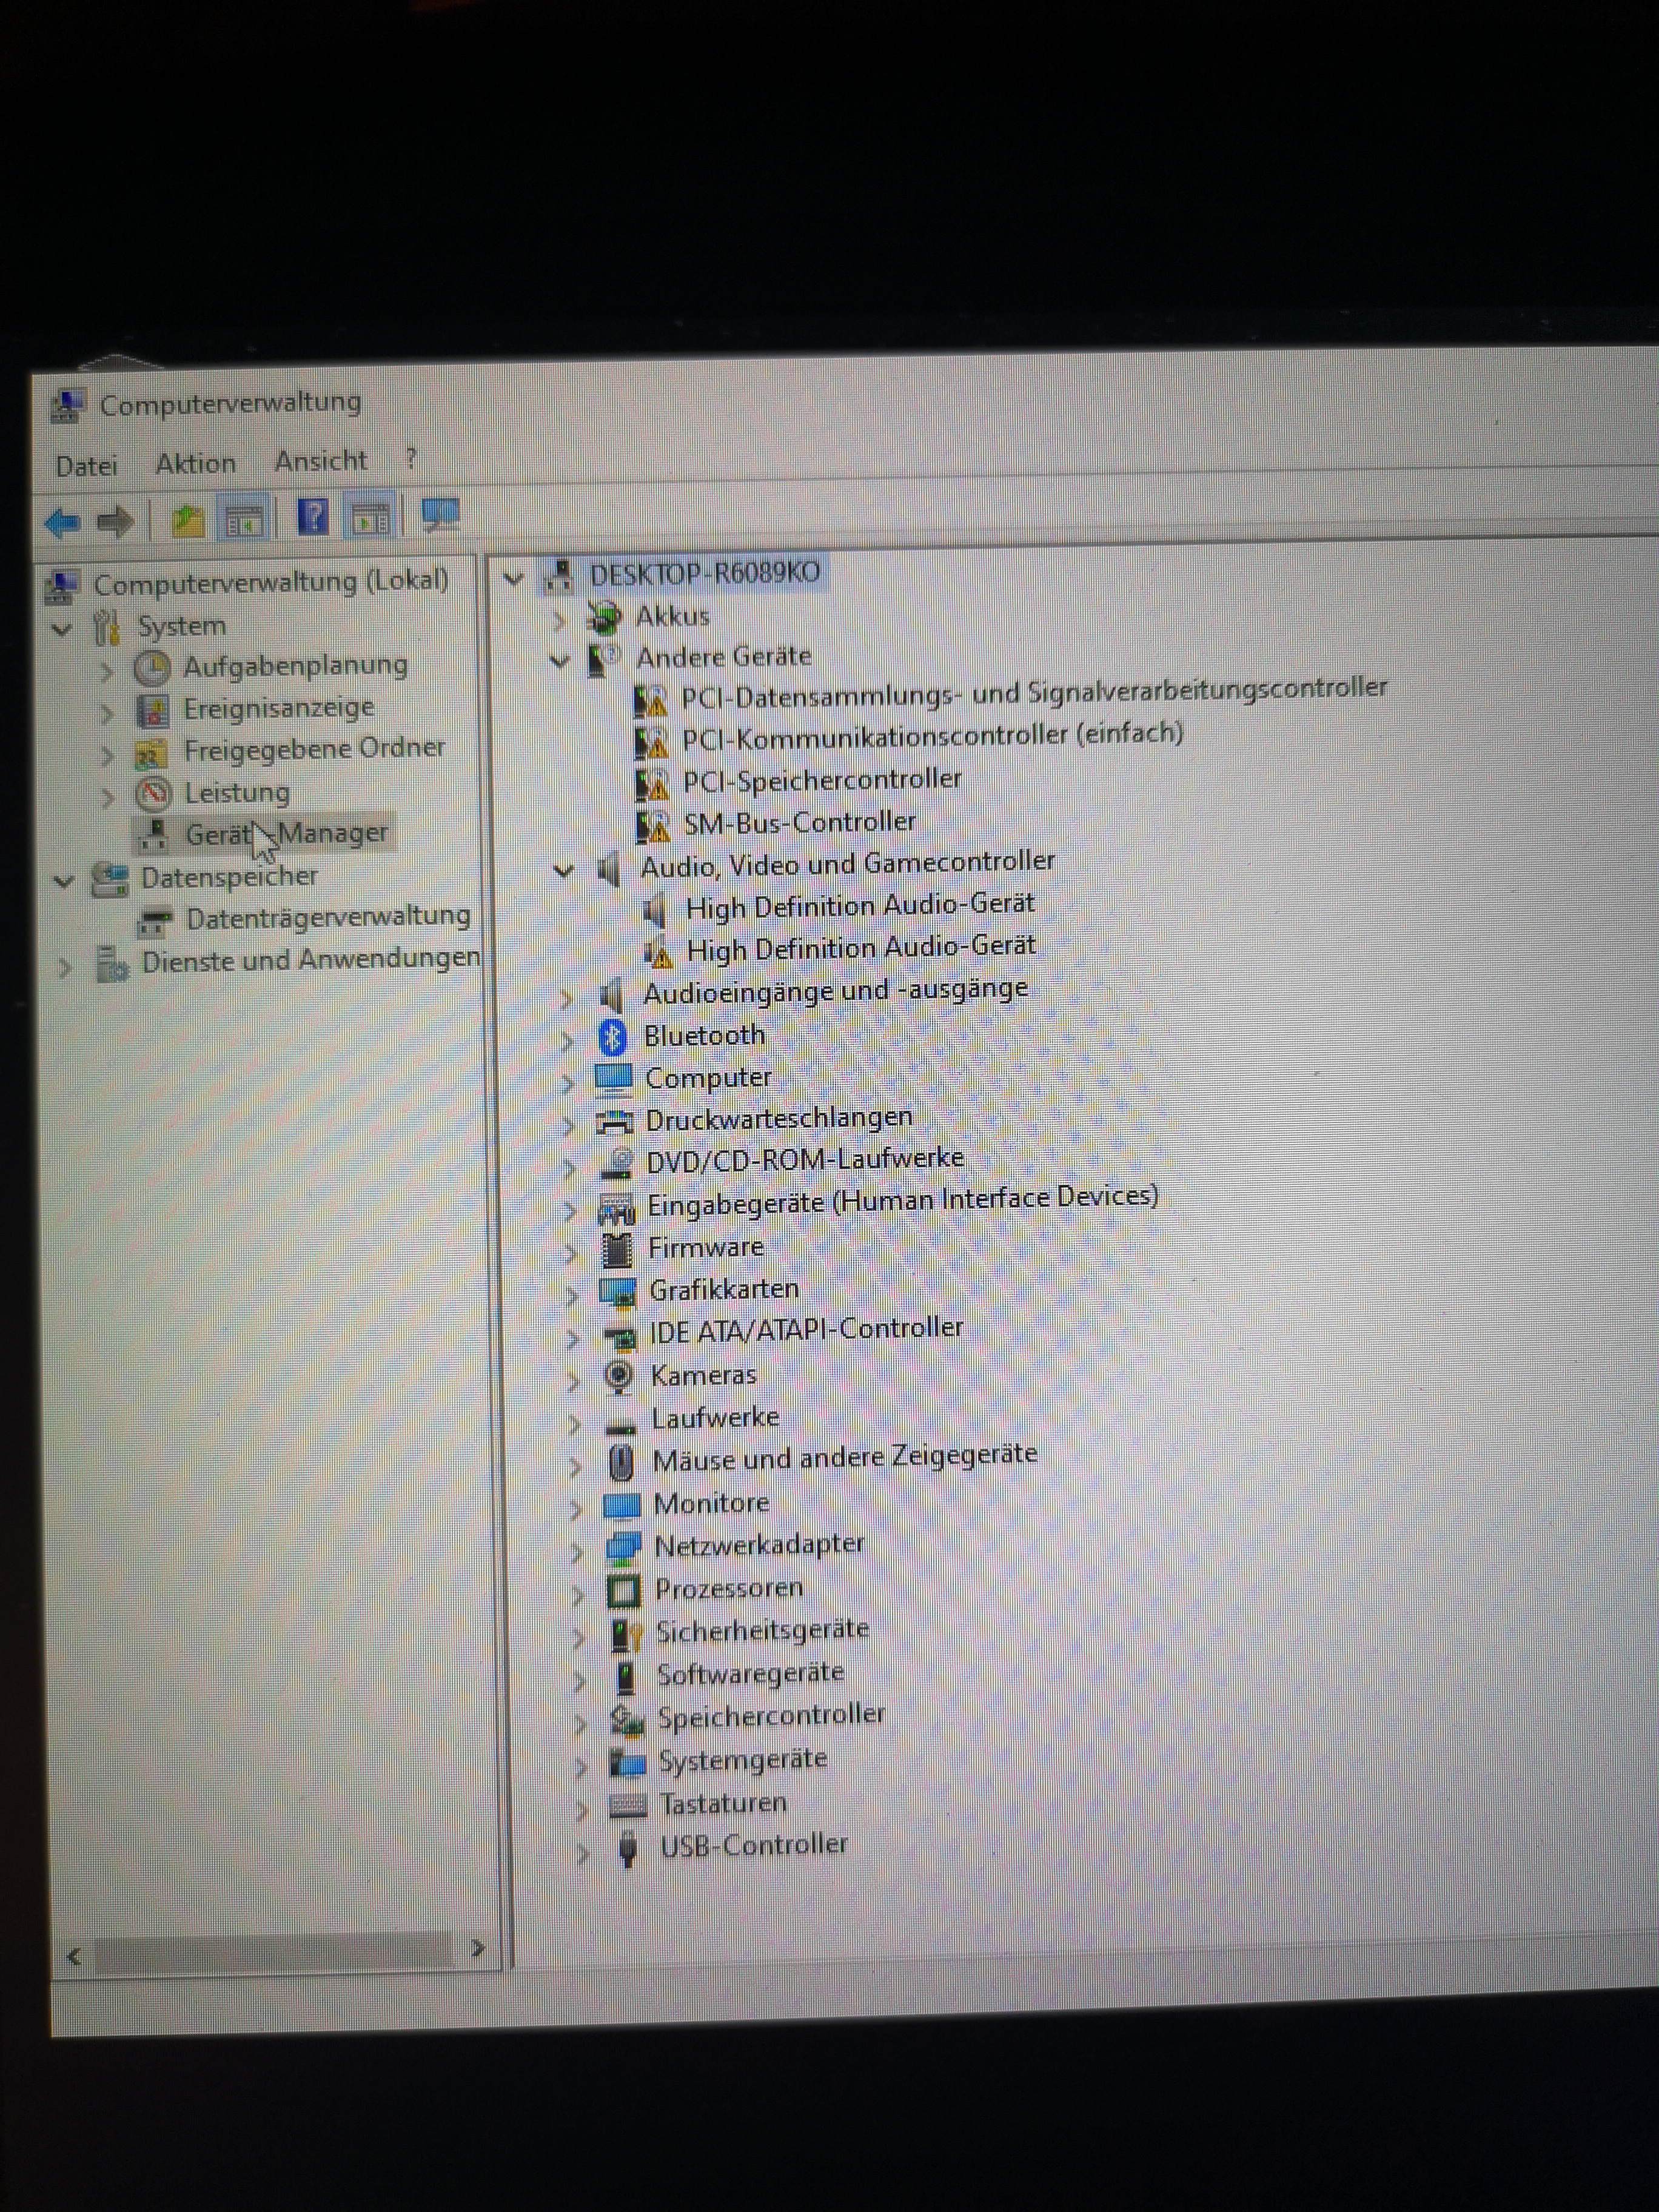Select Eingabegeräte (Human Interface Devices) category
Viewport: 1659px width, 2212px height.
(903, 1201)
